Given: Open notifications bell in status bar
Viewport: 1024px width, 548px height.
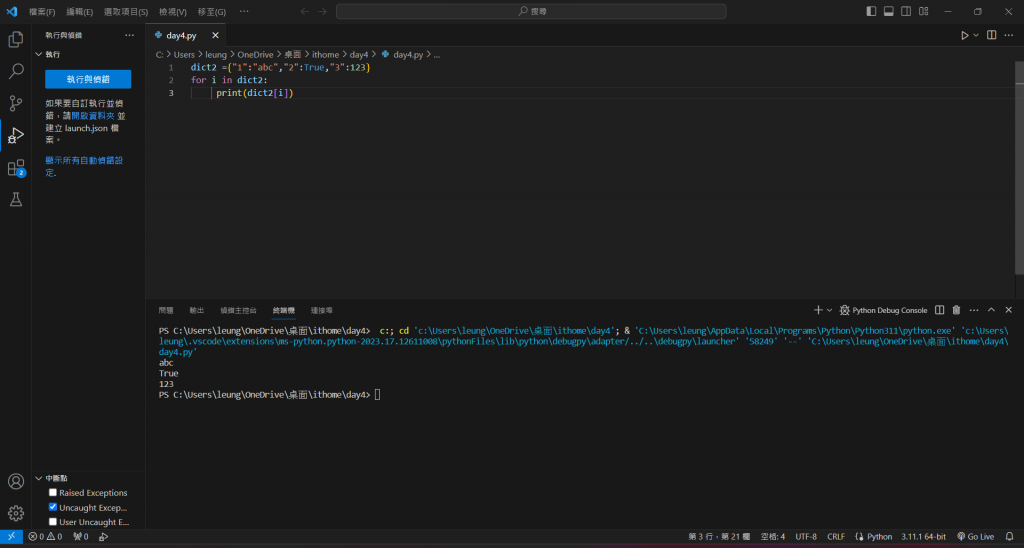Looking at the screenshot, I should coord(1009,536).
